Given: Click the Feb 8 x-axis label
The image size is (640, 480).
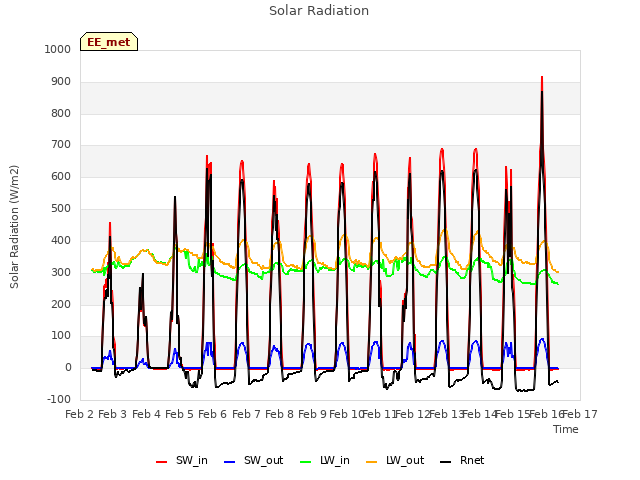Looking at the screenshot, I should click(x=280, y=414).
